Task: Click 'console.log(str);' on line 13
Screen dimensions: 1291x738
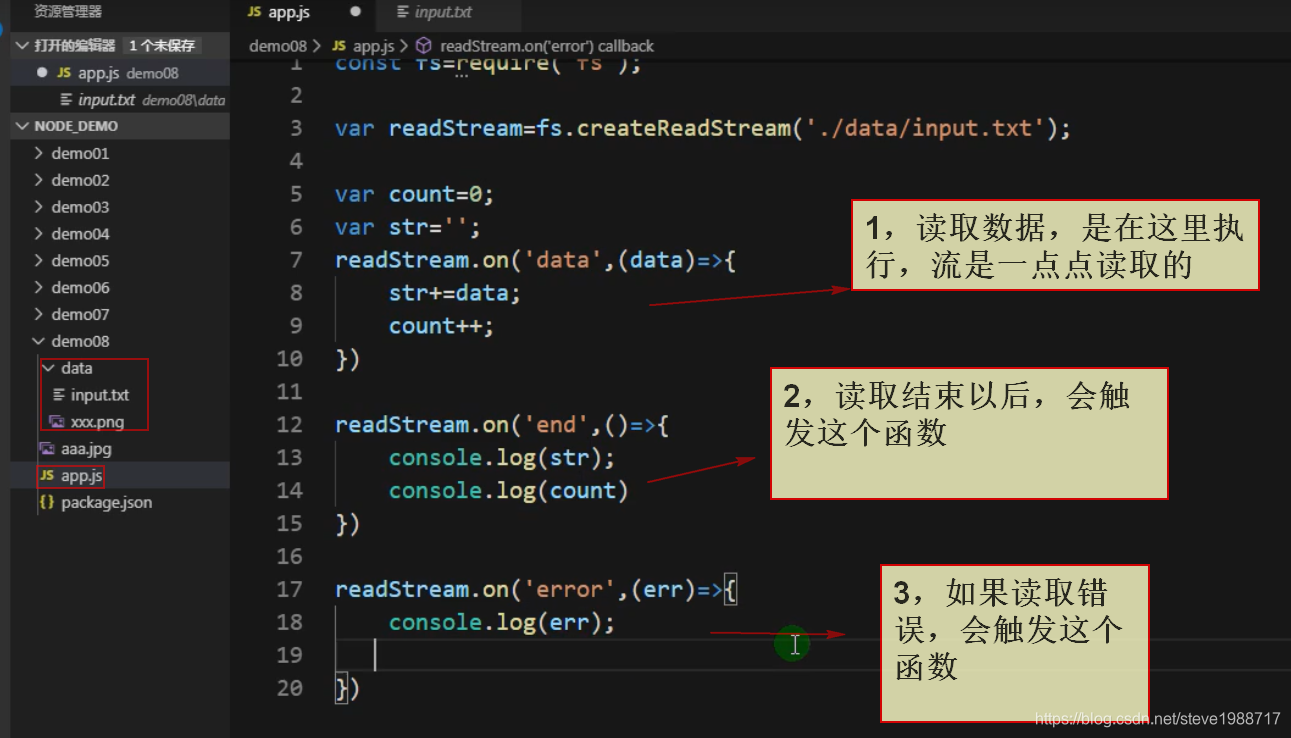Action: 502,457
